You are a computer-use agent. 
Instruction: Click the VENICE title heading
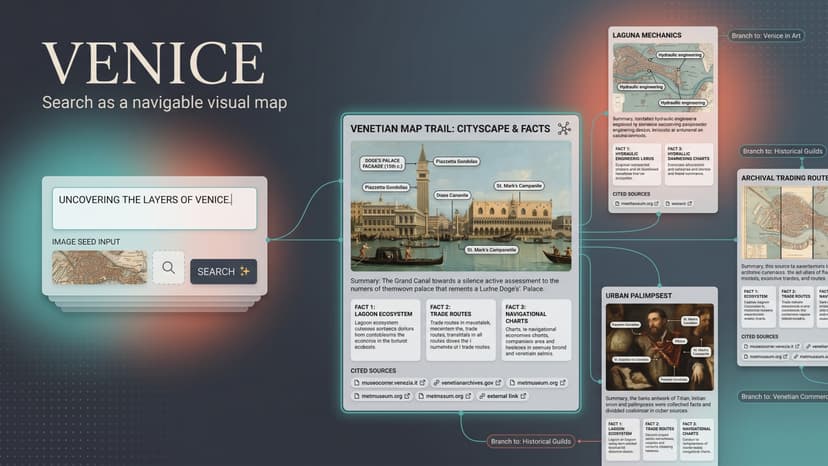click(x=153, y=63)
